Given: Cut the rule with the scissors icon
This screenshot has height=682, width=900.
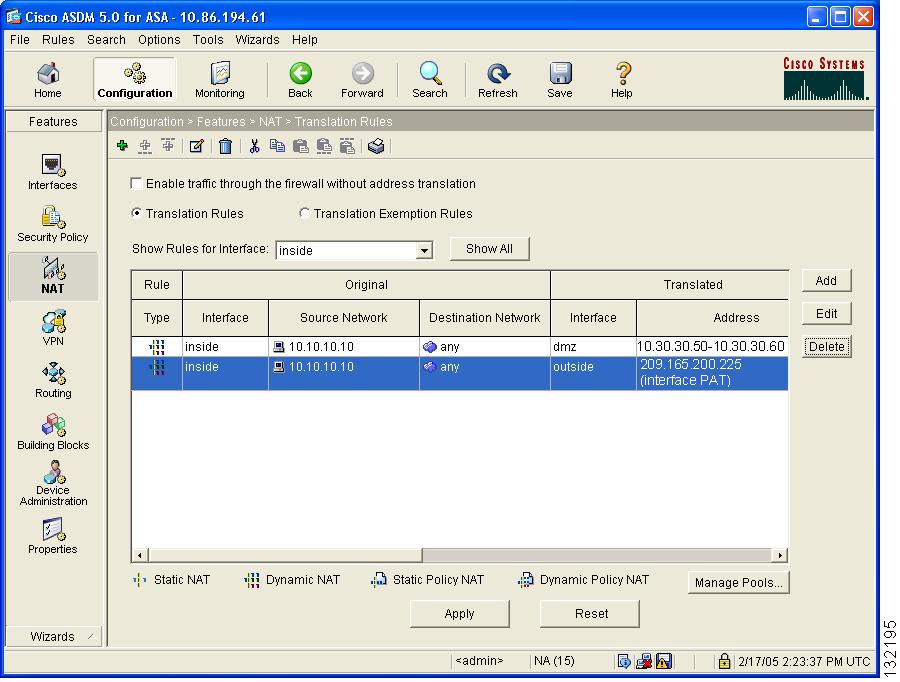Looking at the screenshot, I should (x=254, y=146).
